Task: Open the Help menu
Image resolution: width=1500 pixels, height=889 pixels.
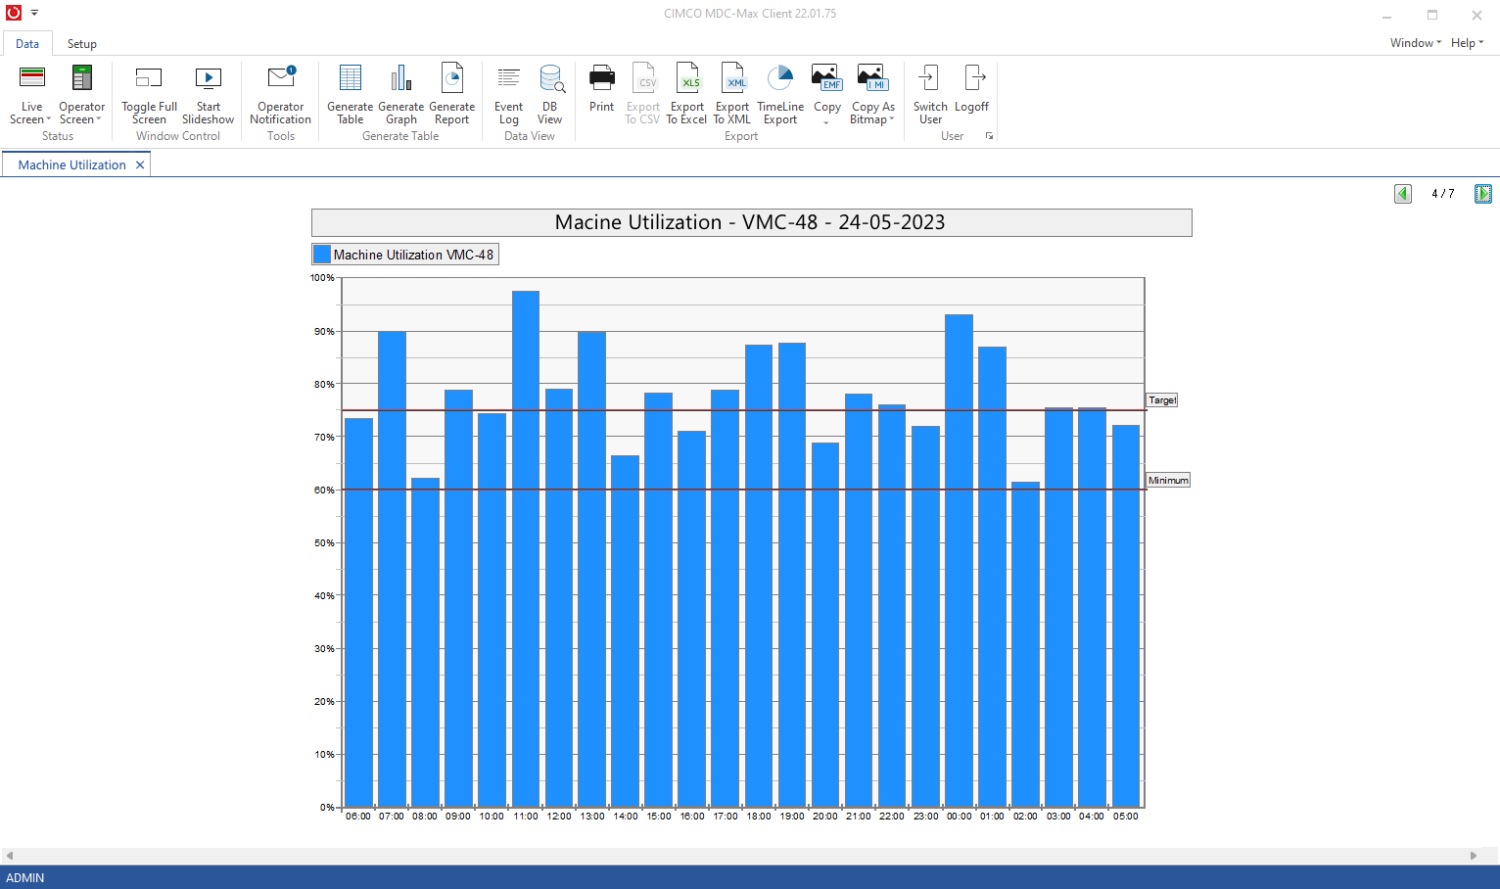Action: pyautogui.click(x=1467, y=43)
